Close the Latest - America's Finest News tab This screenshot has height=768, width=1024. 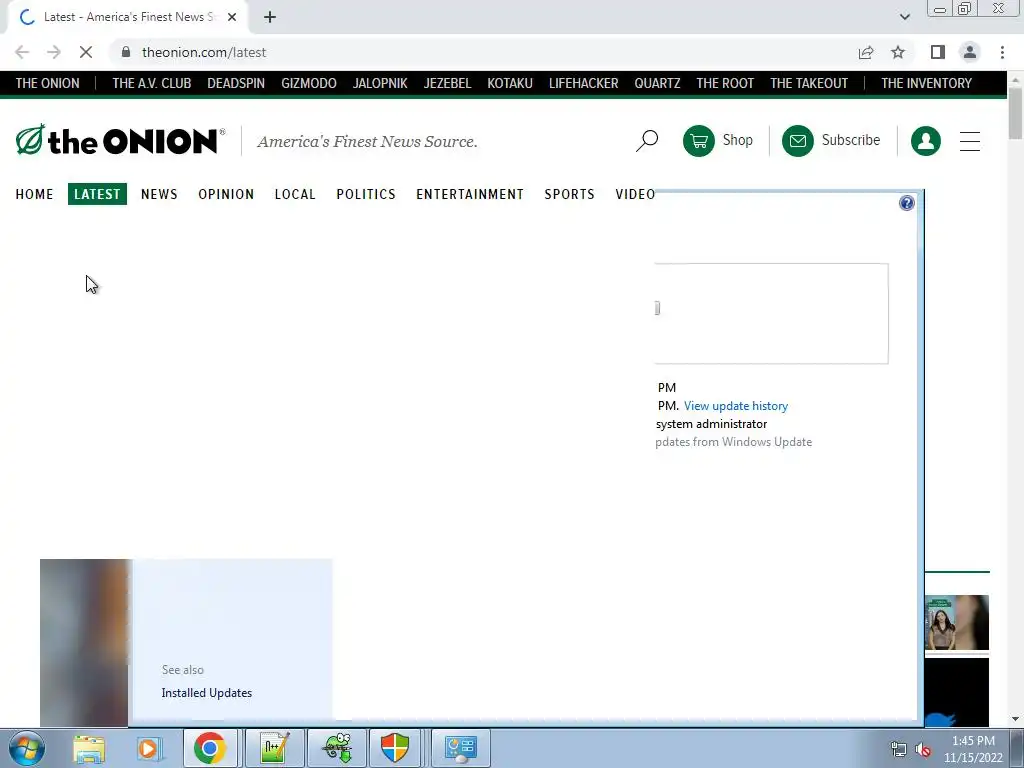232,17
